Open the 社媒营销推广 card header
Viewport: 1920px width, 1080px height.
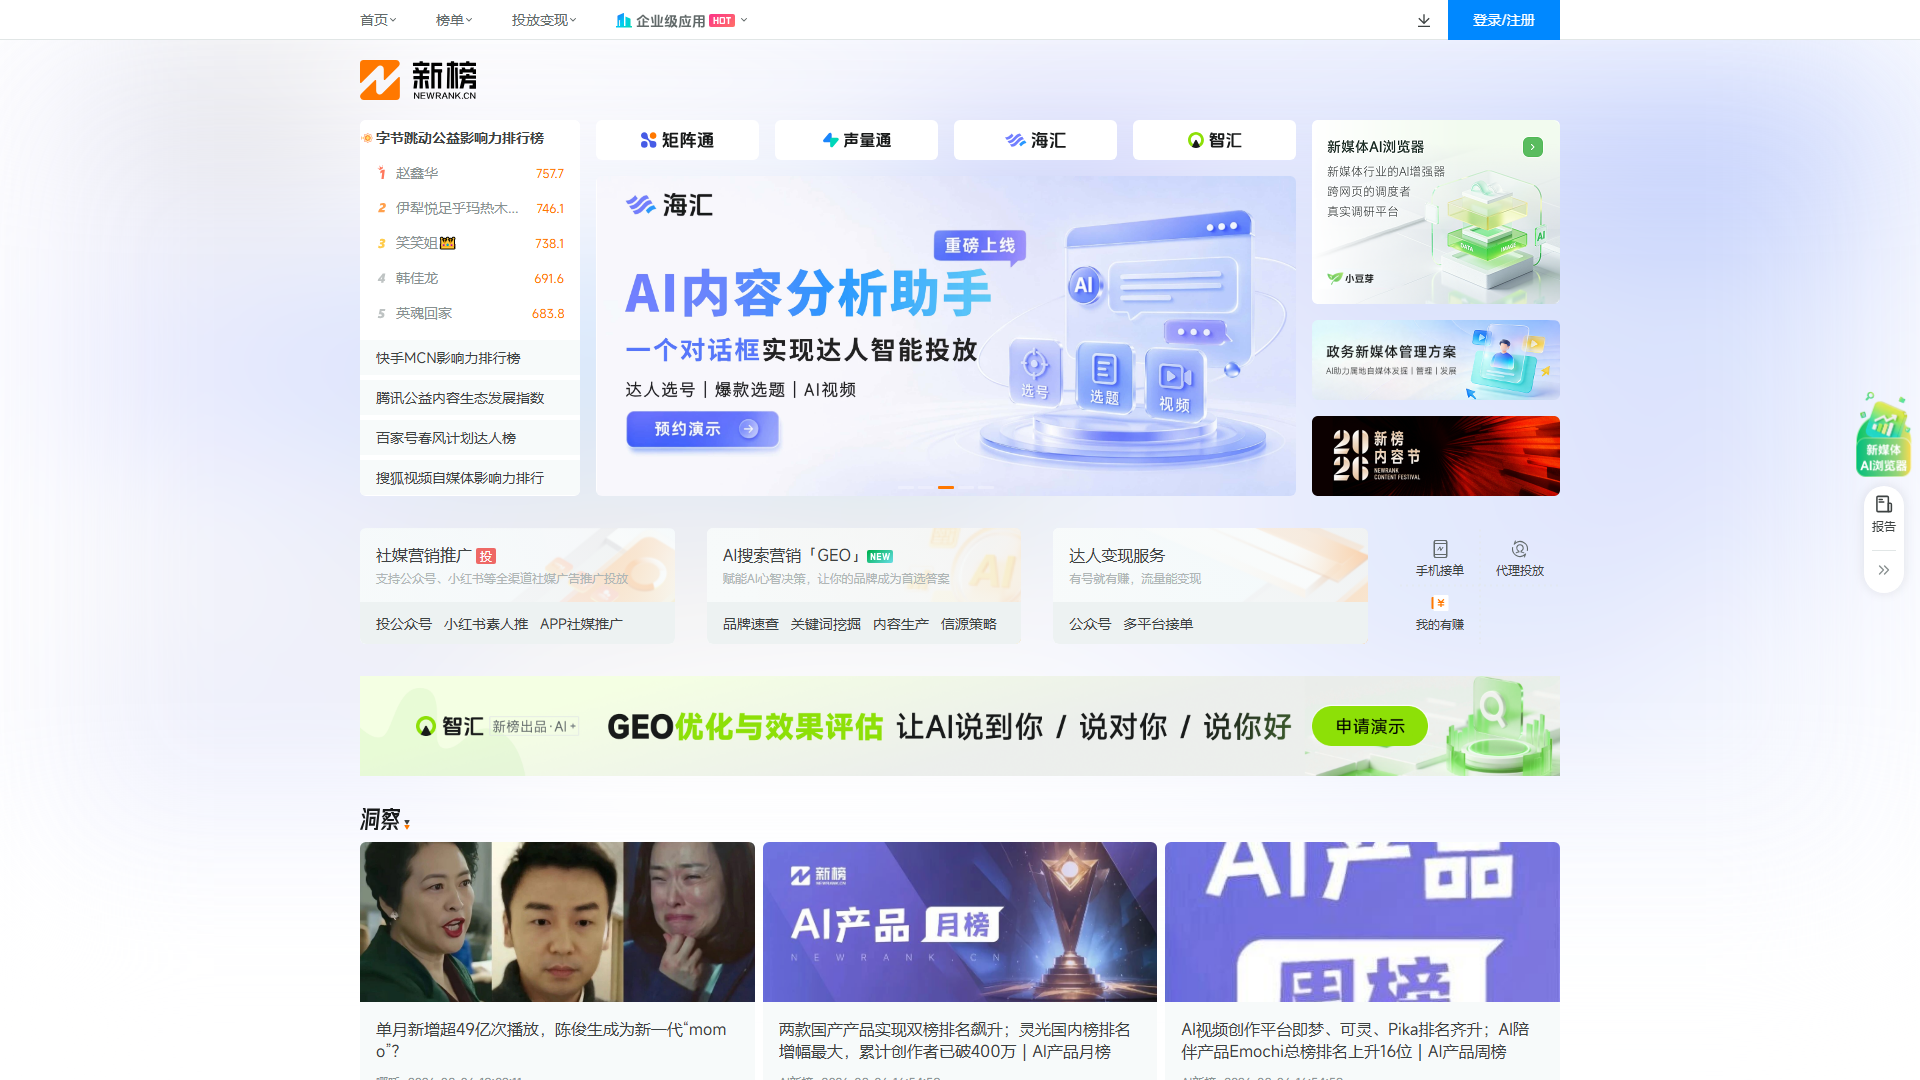(517, 565)
